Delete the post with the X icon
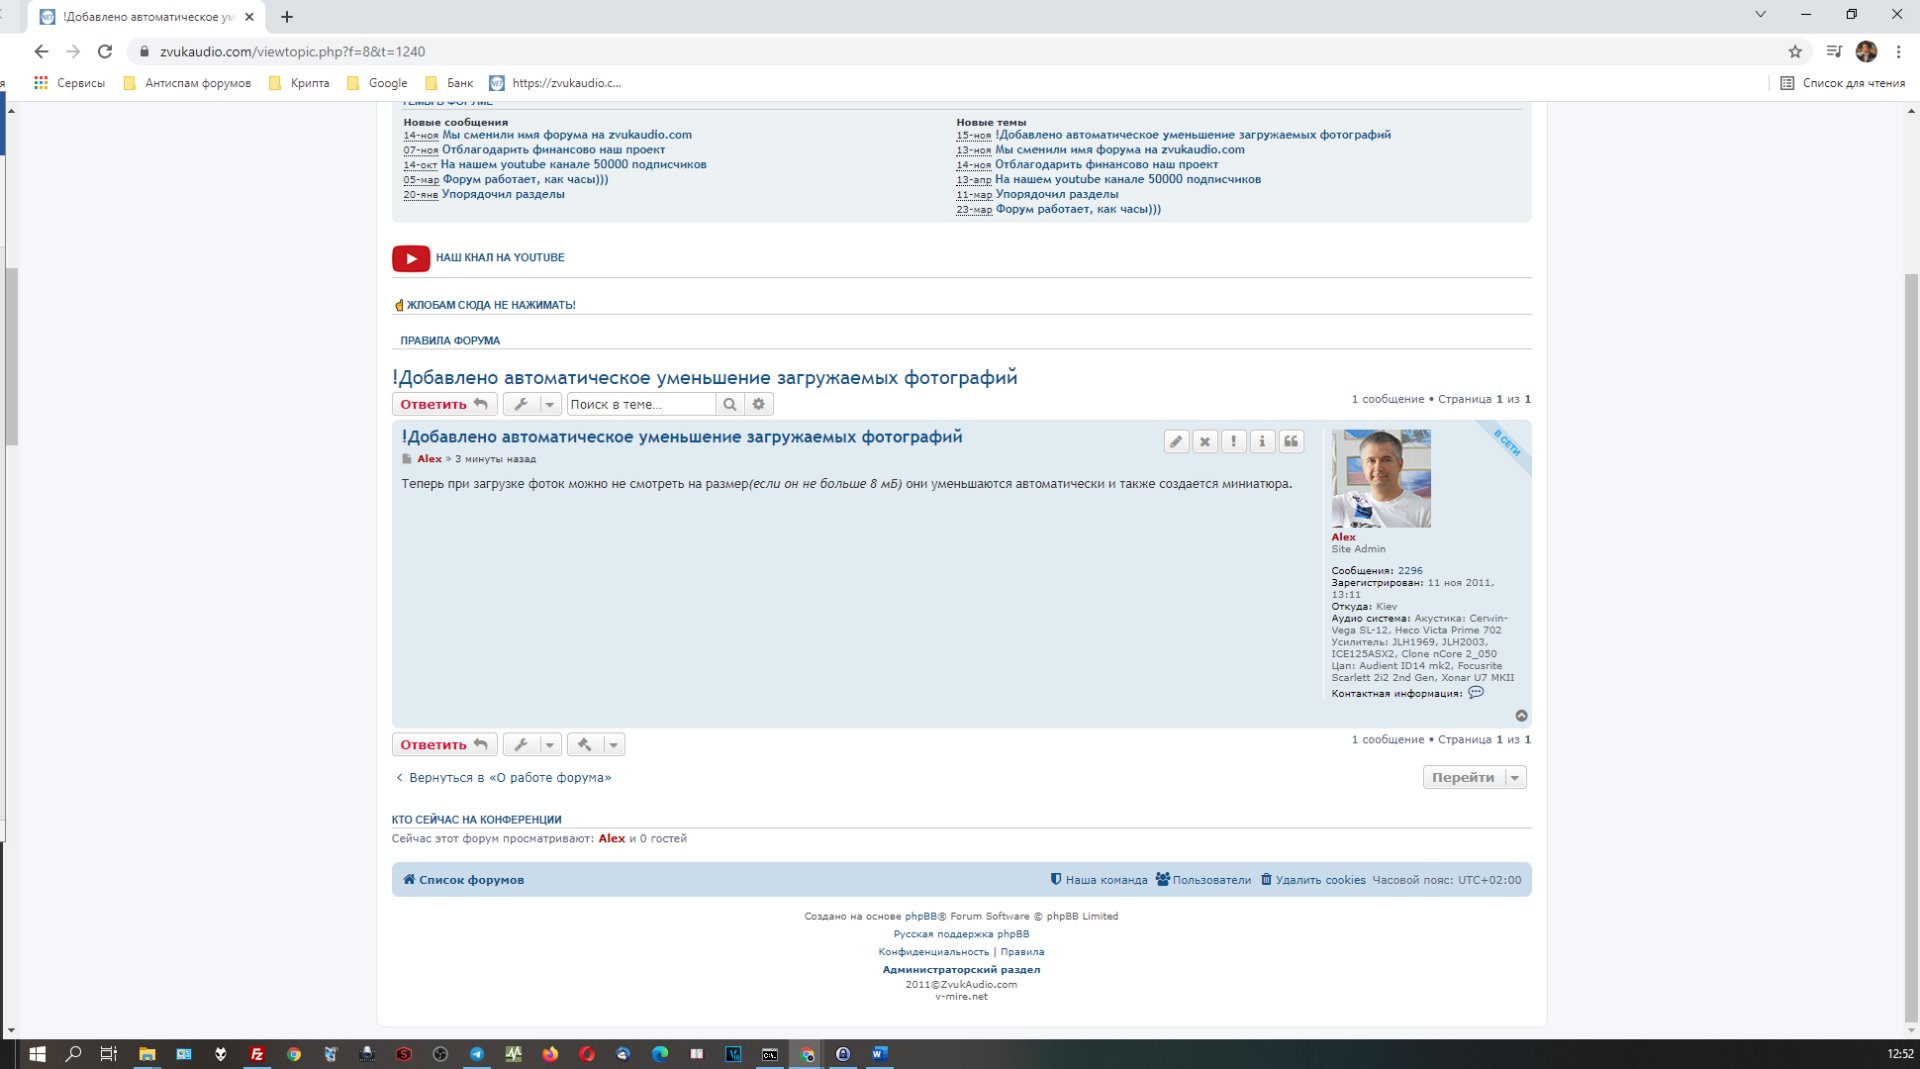The image size is (1920, 1069). pos(1205,442)
